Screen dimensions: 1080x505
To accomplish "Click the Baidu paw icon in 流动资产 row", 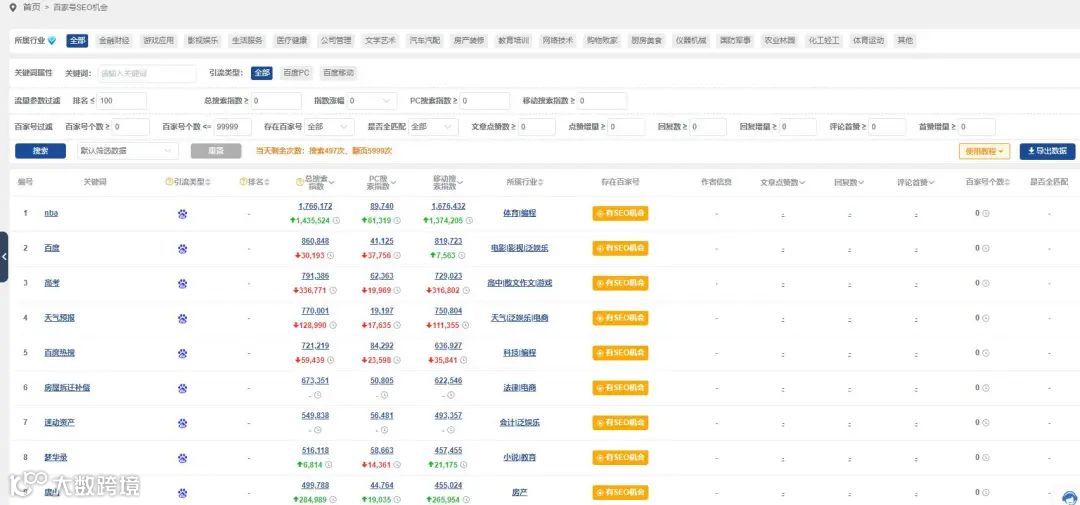I will [183, 423].
